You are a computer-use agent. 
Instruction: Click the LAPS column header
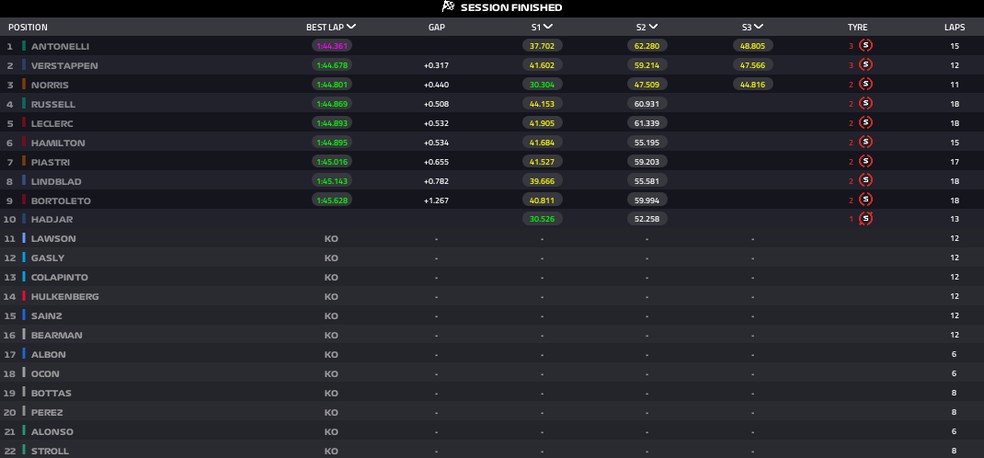tap(955, 27)
